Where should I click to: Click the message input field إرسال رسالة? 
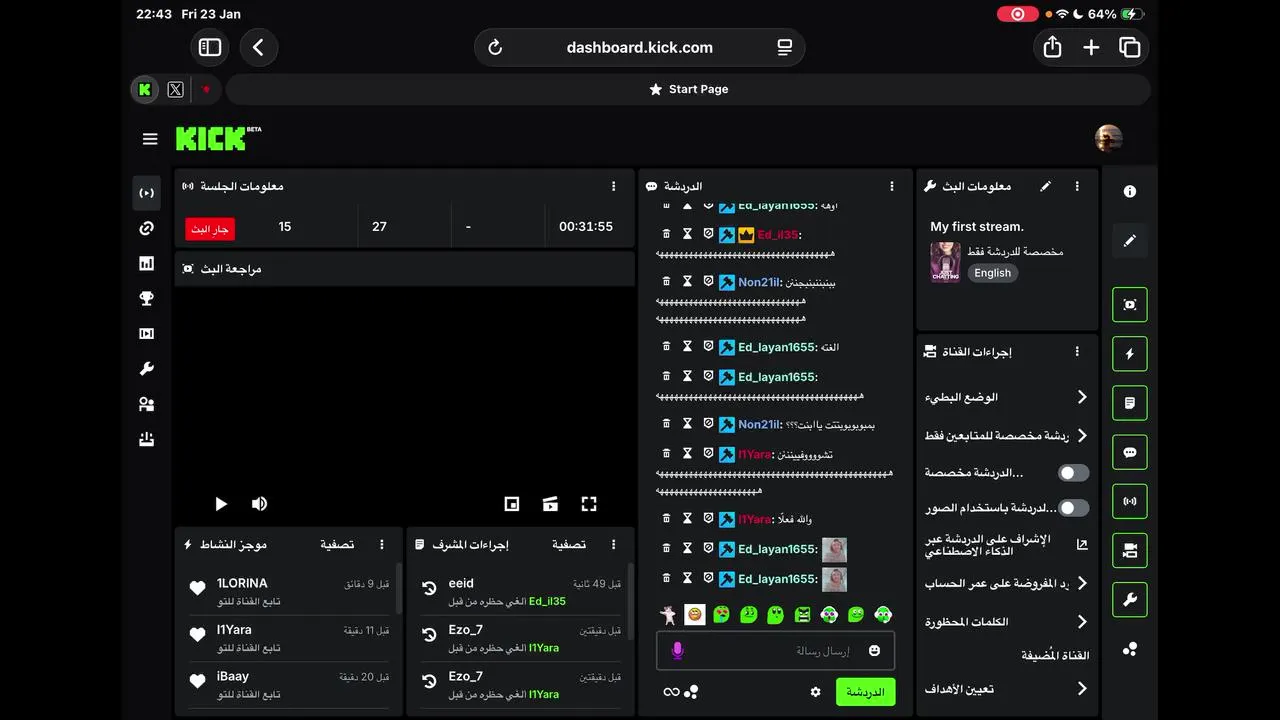[x=775, y=651]
